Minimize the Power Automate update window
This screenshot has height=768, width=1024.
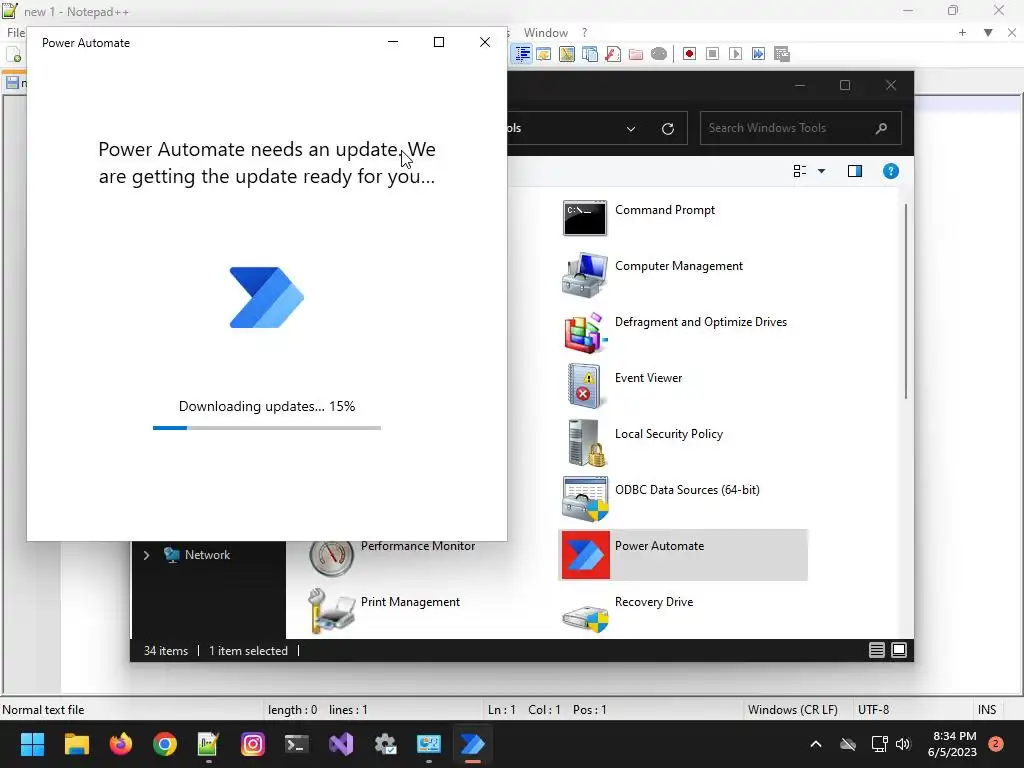tap(393, 42)
